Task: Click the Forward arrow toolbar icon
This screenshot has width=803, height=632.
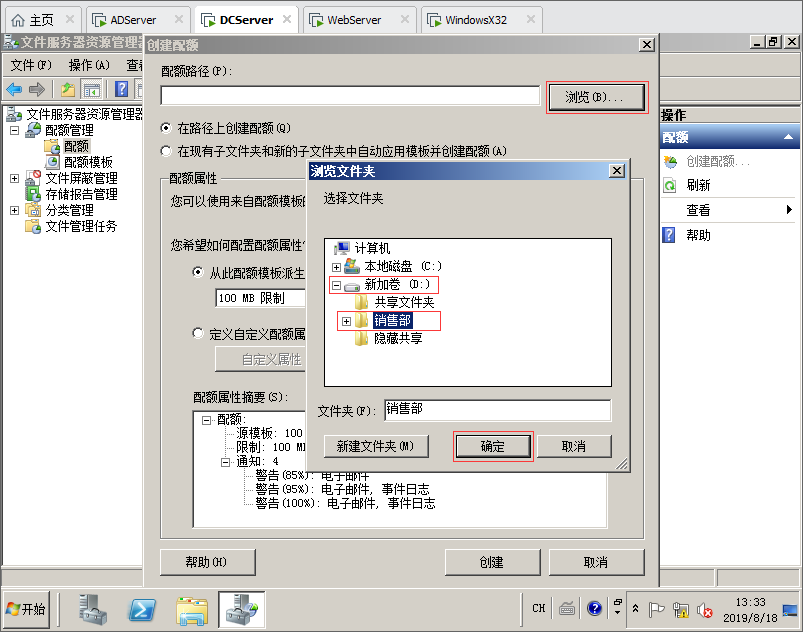Action: 36,90
